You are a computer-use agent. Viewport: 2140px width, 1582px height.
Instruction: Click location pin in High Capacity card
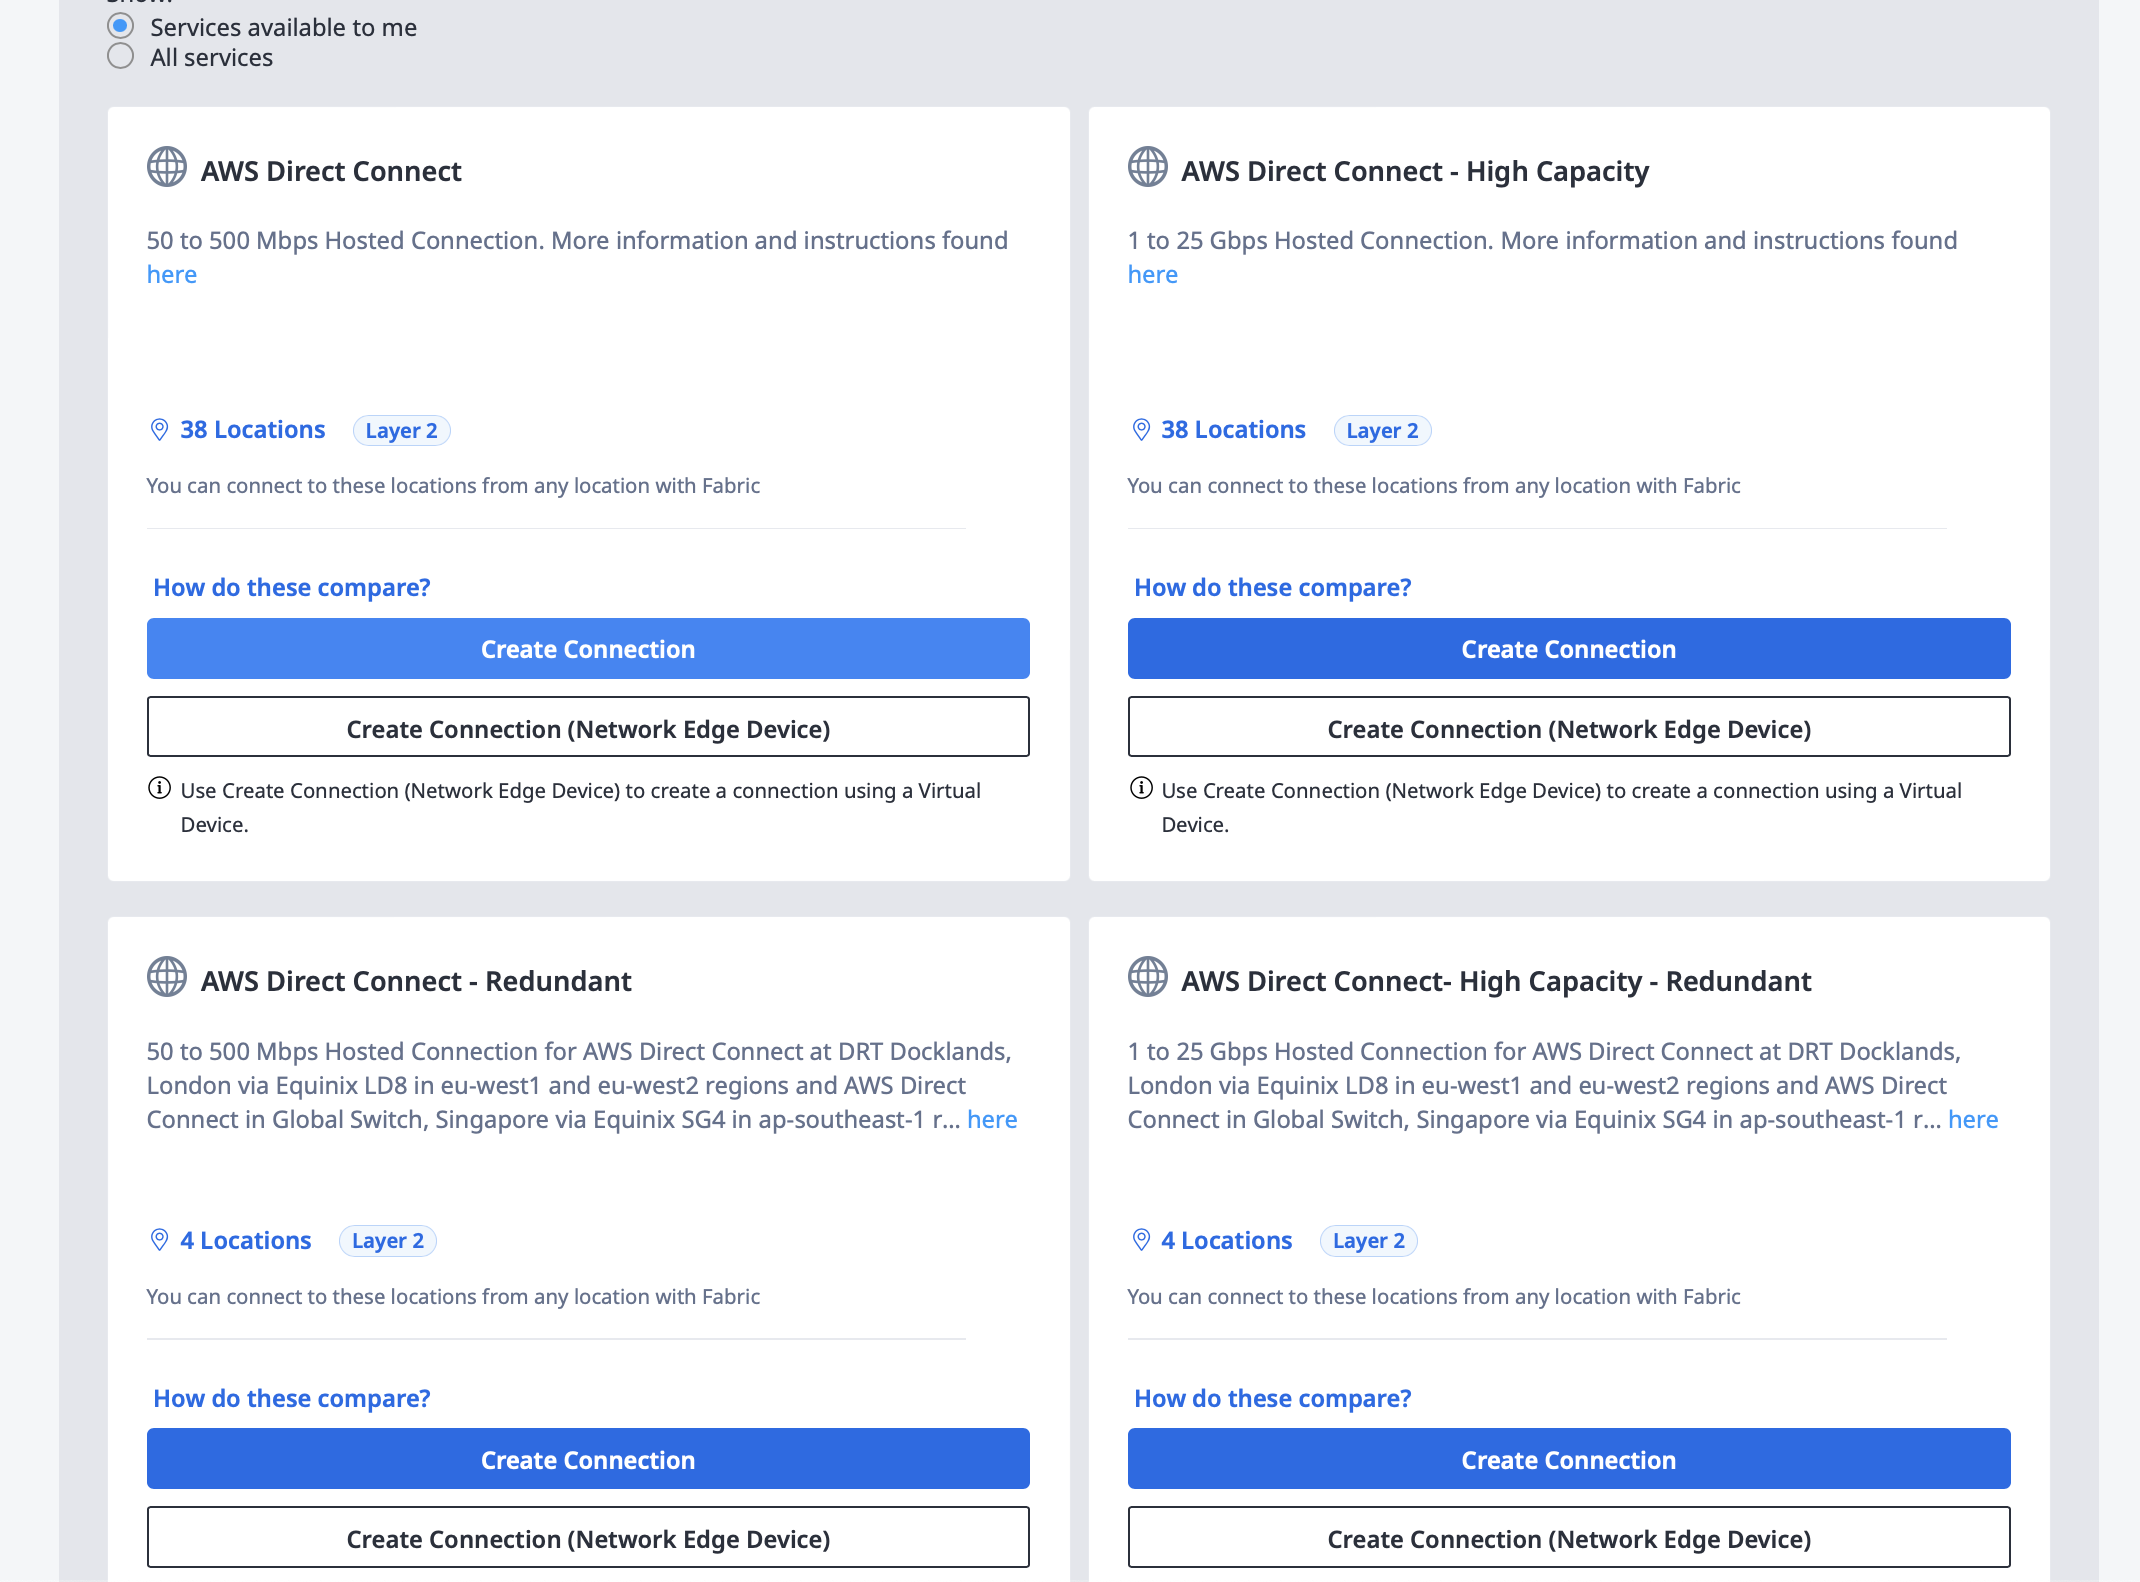pos(1141,430)
